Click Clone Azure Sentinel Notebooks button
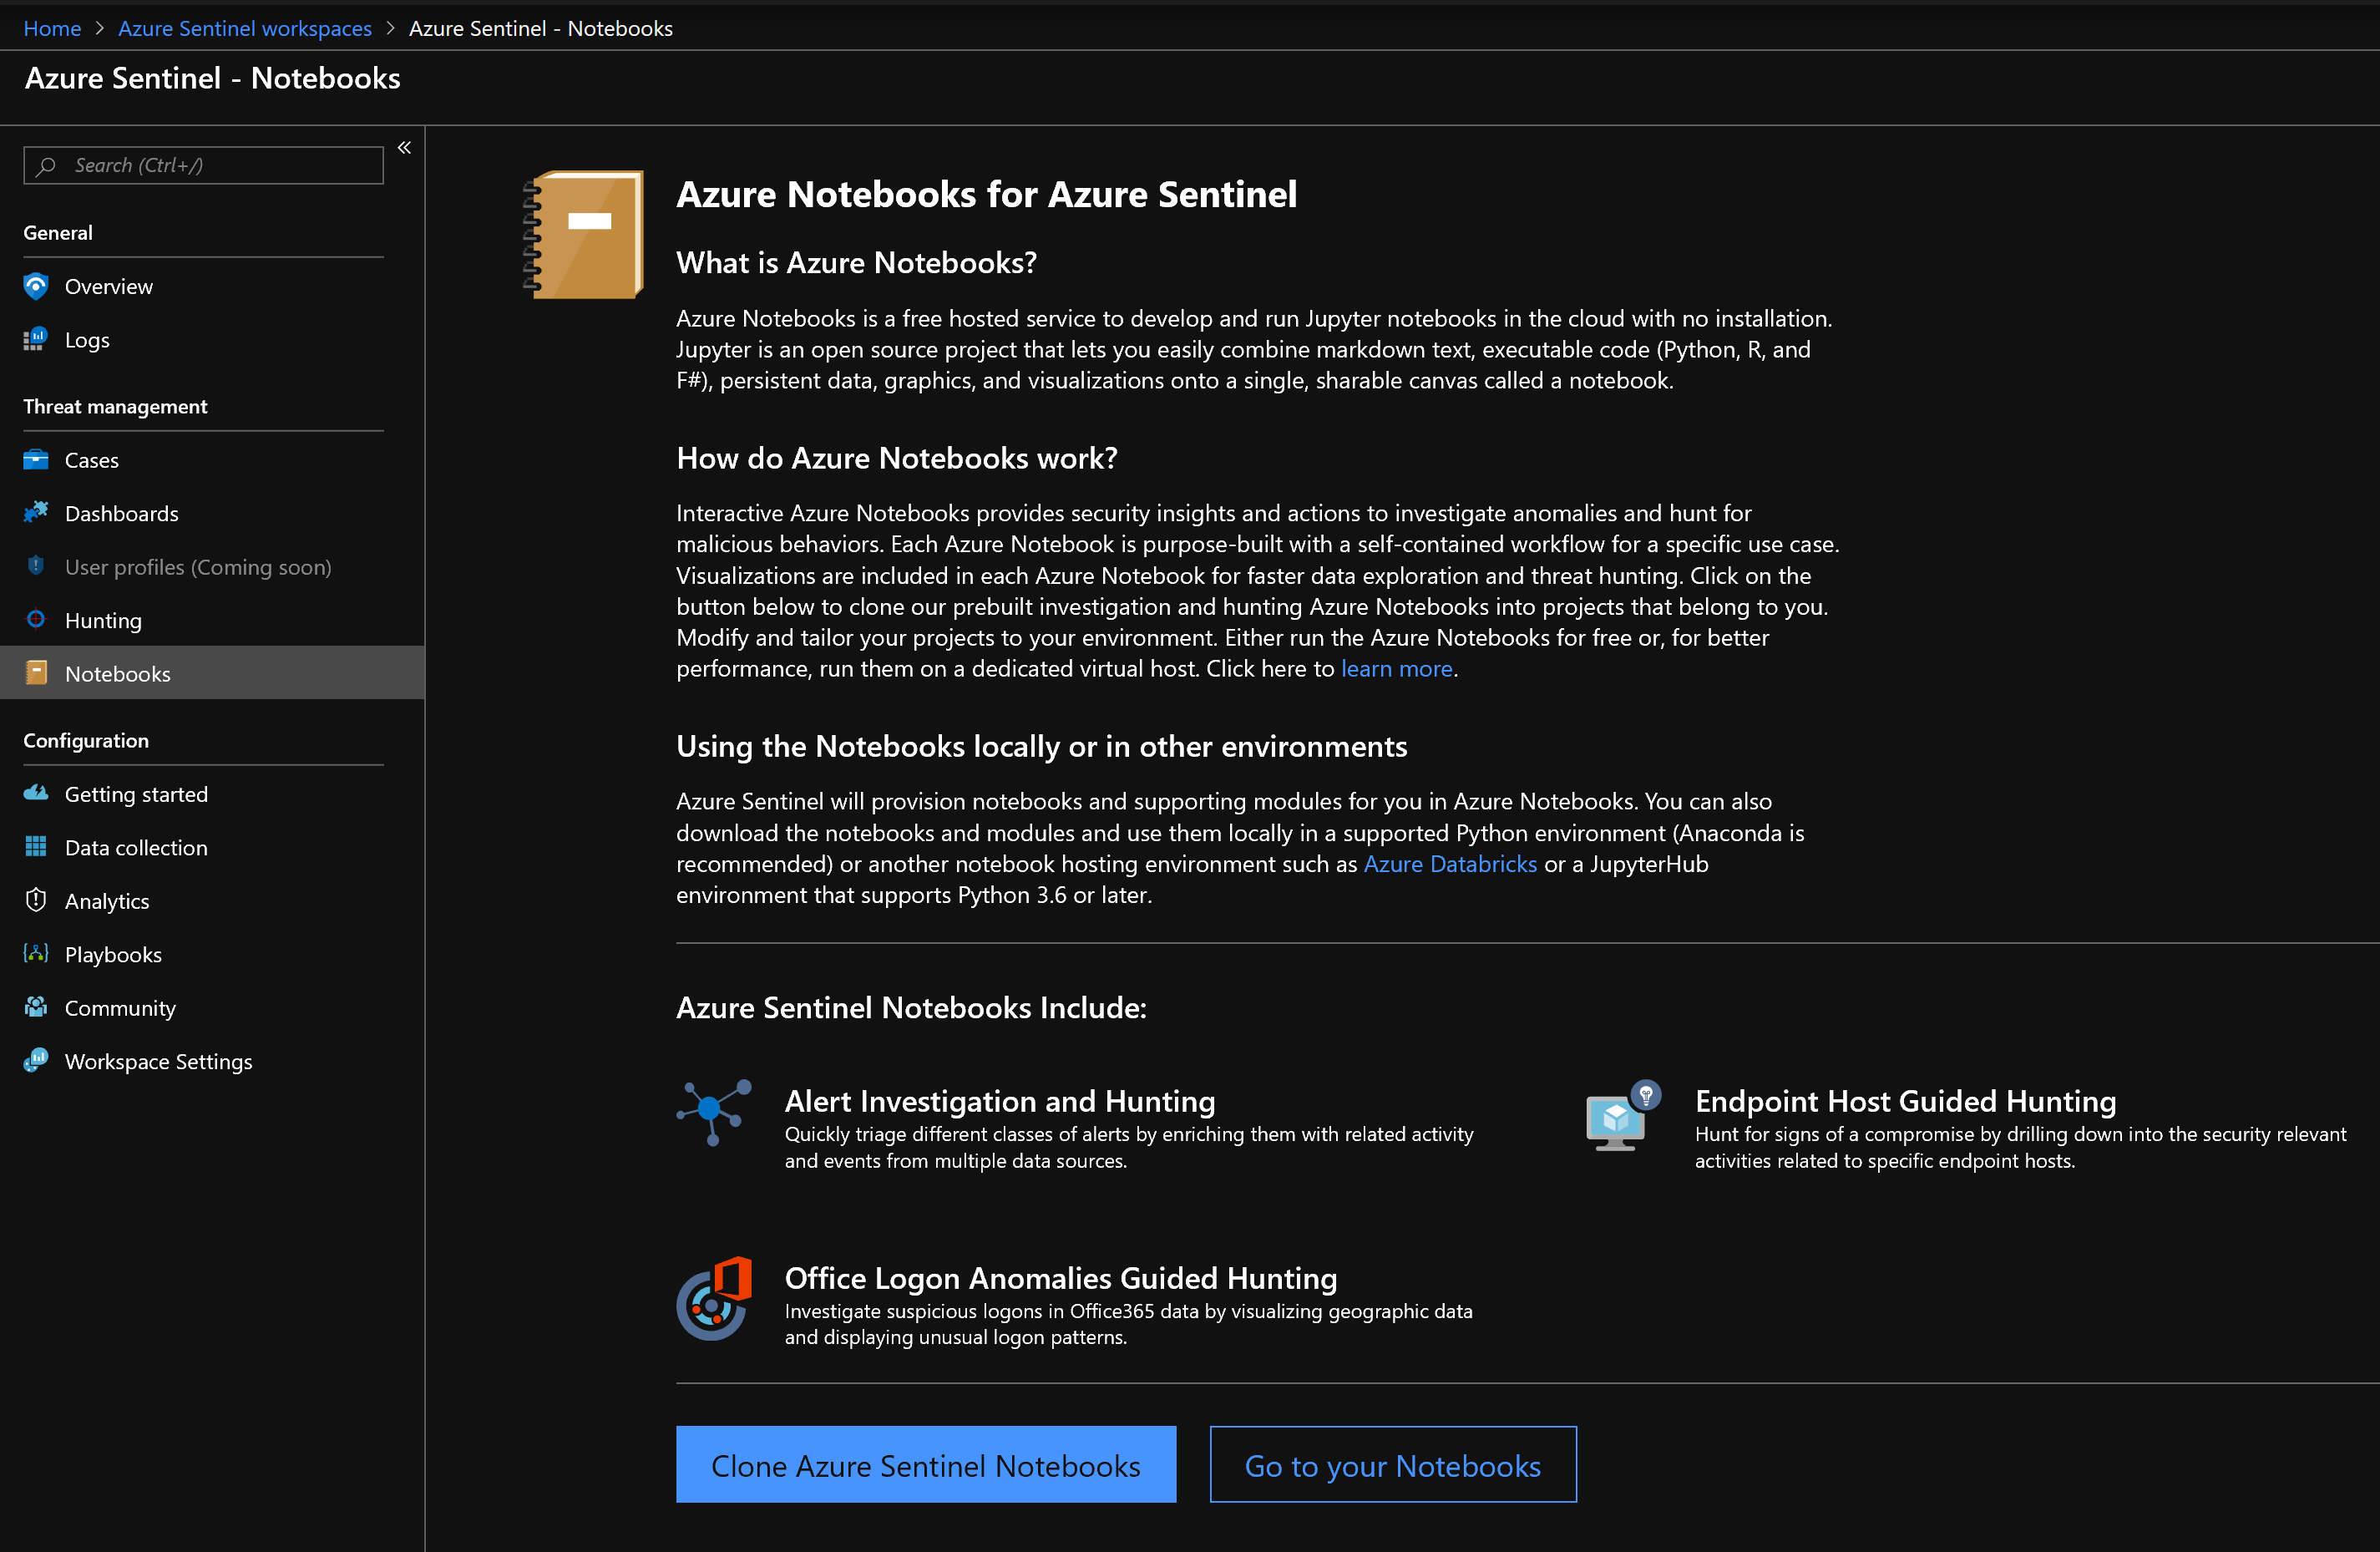 point(925,1465)
